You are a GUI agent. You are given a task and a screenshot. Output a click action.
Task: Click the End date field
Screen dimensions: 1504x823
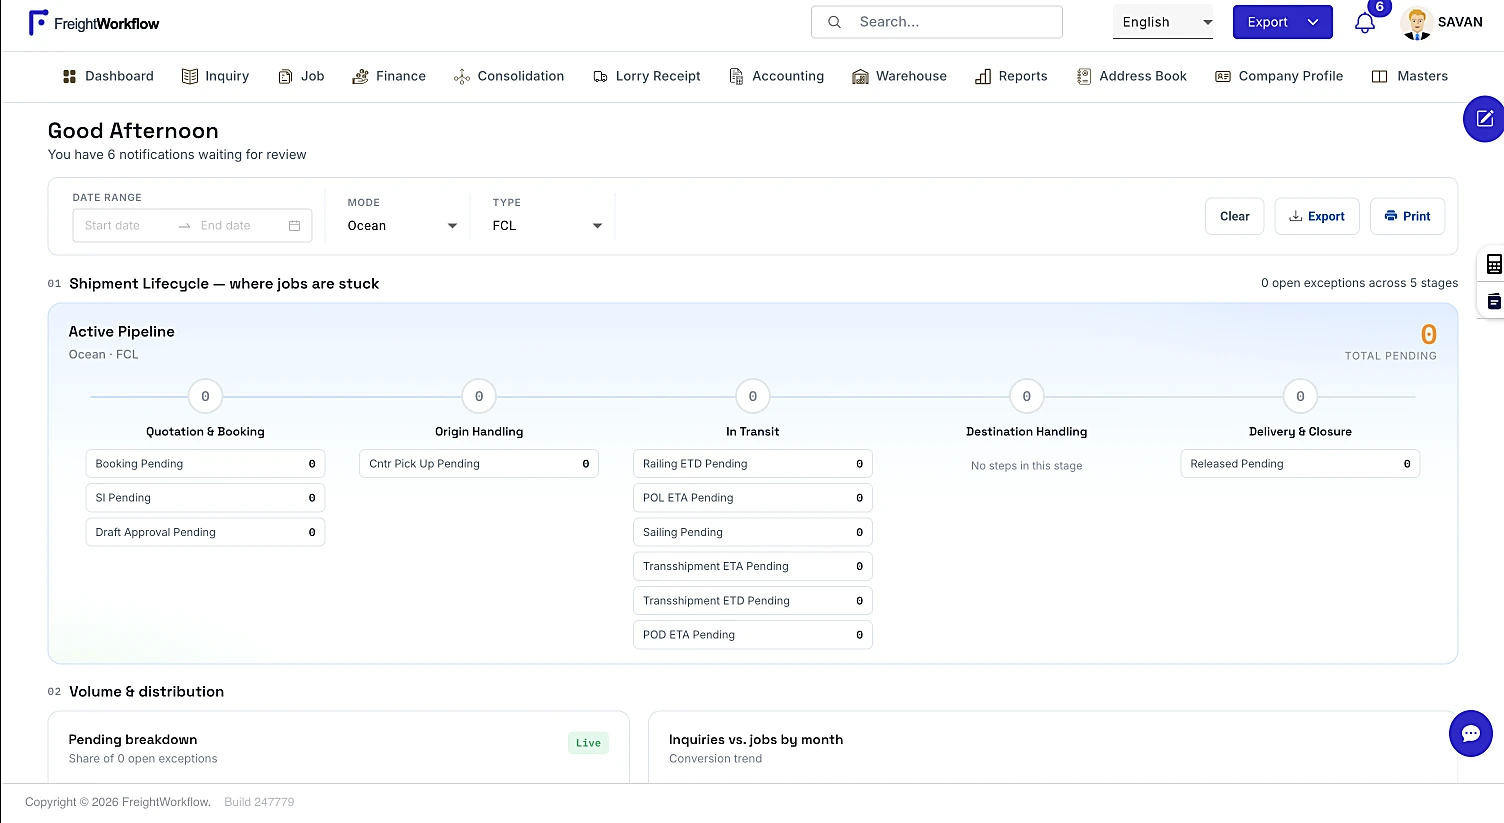(x=236, y=226)
